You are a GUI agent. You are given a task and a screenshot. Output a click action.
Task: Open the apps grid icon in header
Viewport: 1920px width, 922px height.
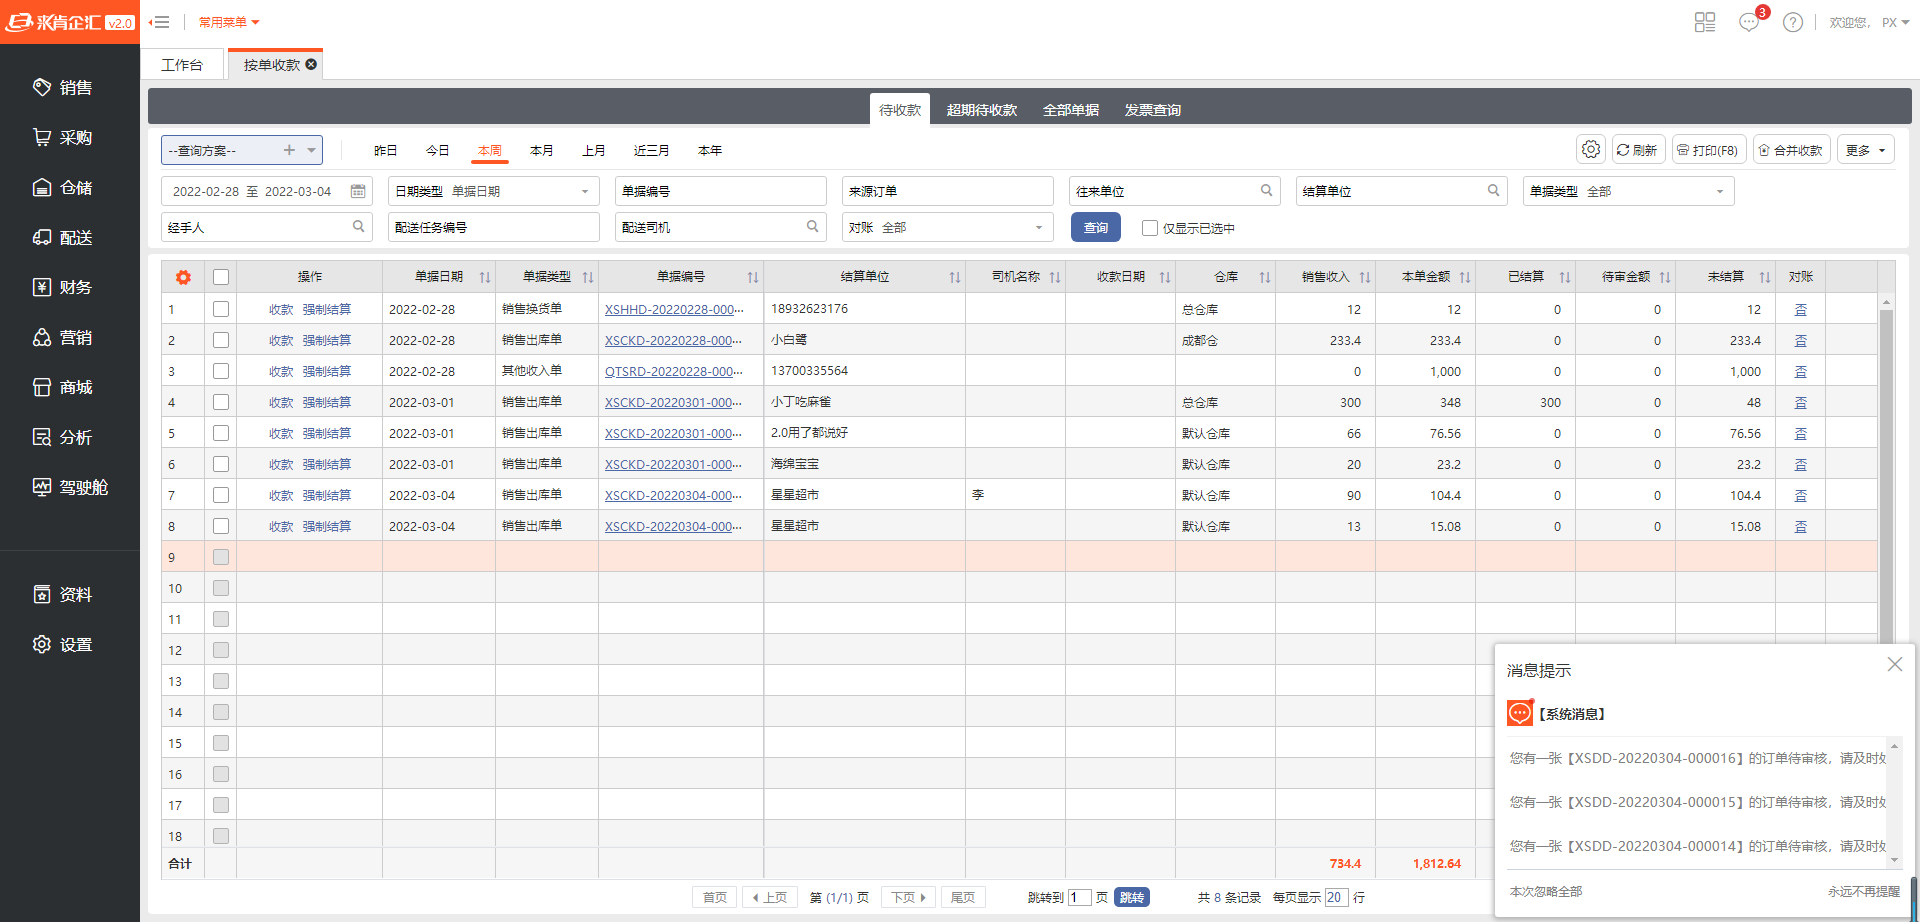click(1705, 22)
